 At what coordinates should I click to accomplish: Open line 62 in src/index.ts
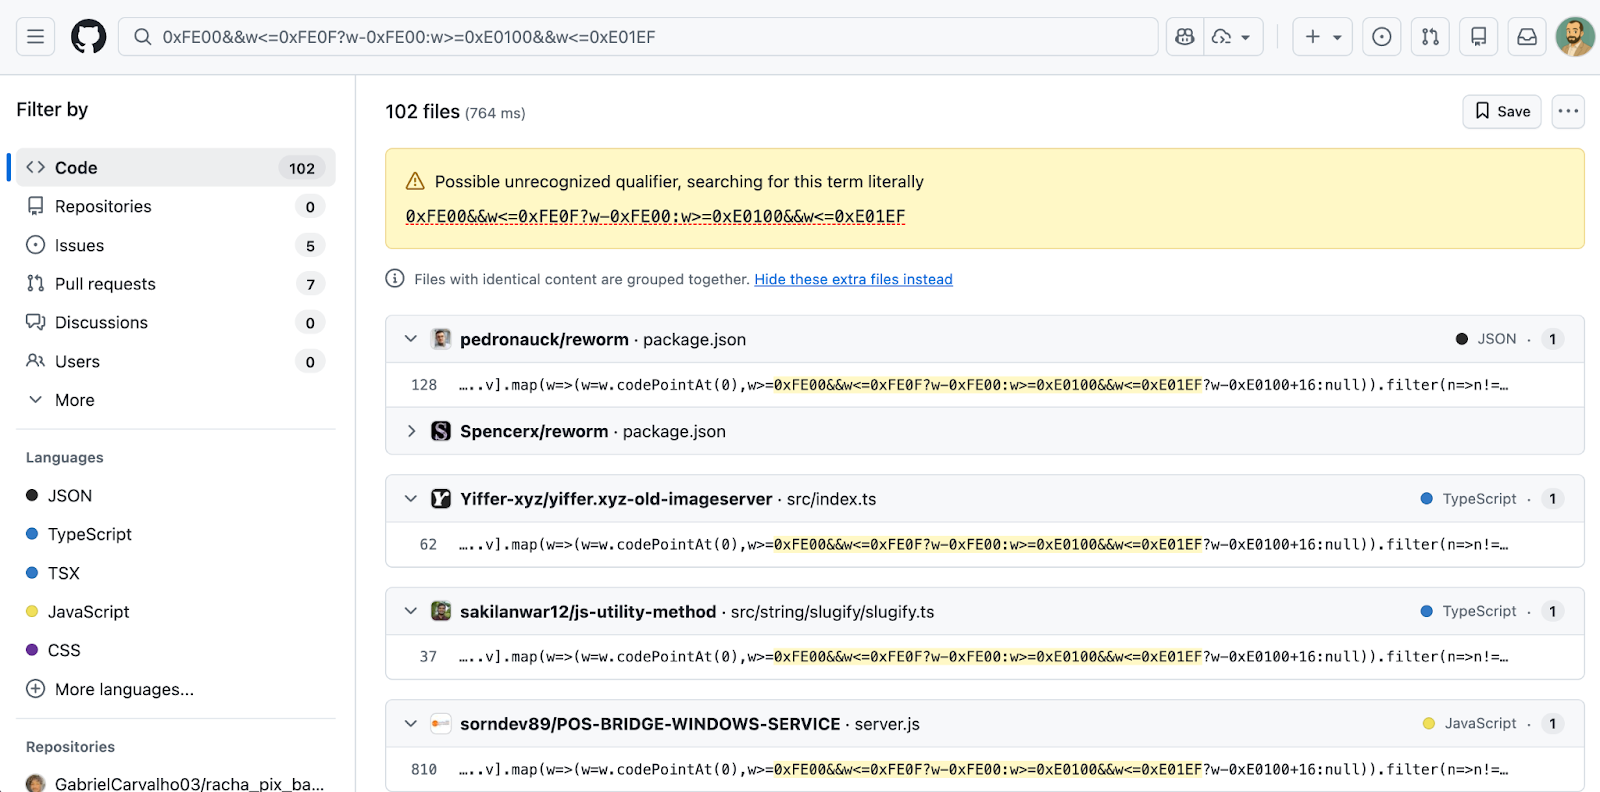(428, 545)
